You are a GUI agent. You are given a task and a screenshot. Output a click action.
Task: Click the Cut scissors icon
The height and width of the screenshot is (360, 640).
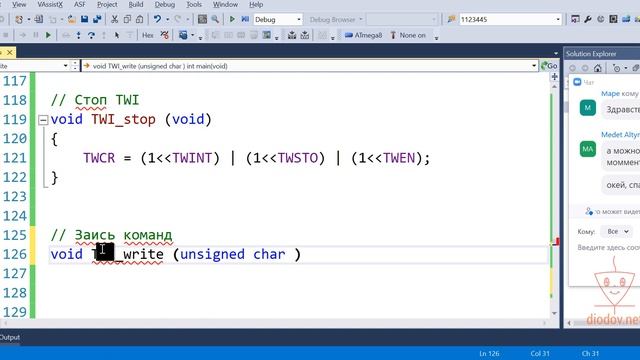pos(115,19)
